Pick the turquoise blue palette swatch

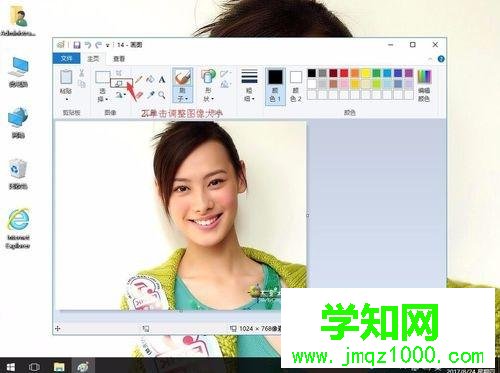pos(387,73)
